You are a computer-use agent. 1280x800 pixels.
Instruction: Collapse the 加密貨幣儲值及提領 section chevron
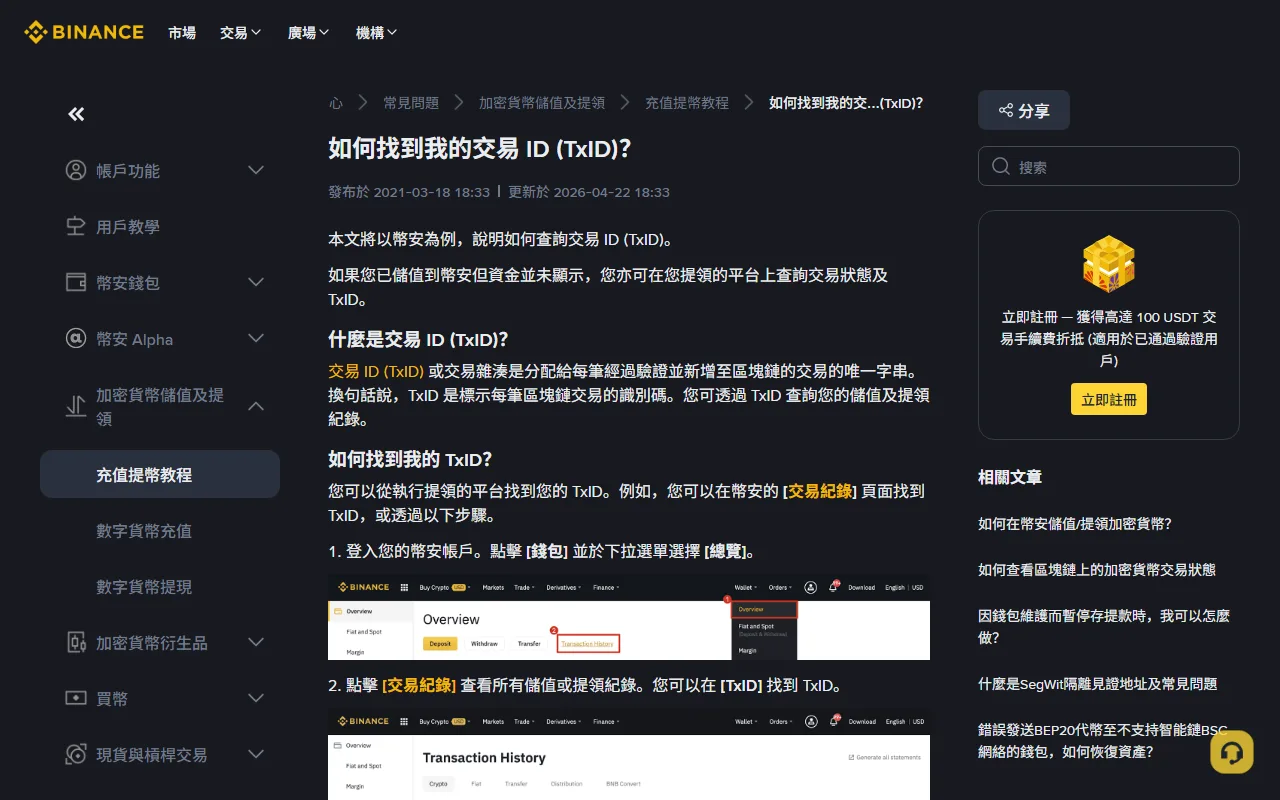(x=256, y=406)
